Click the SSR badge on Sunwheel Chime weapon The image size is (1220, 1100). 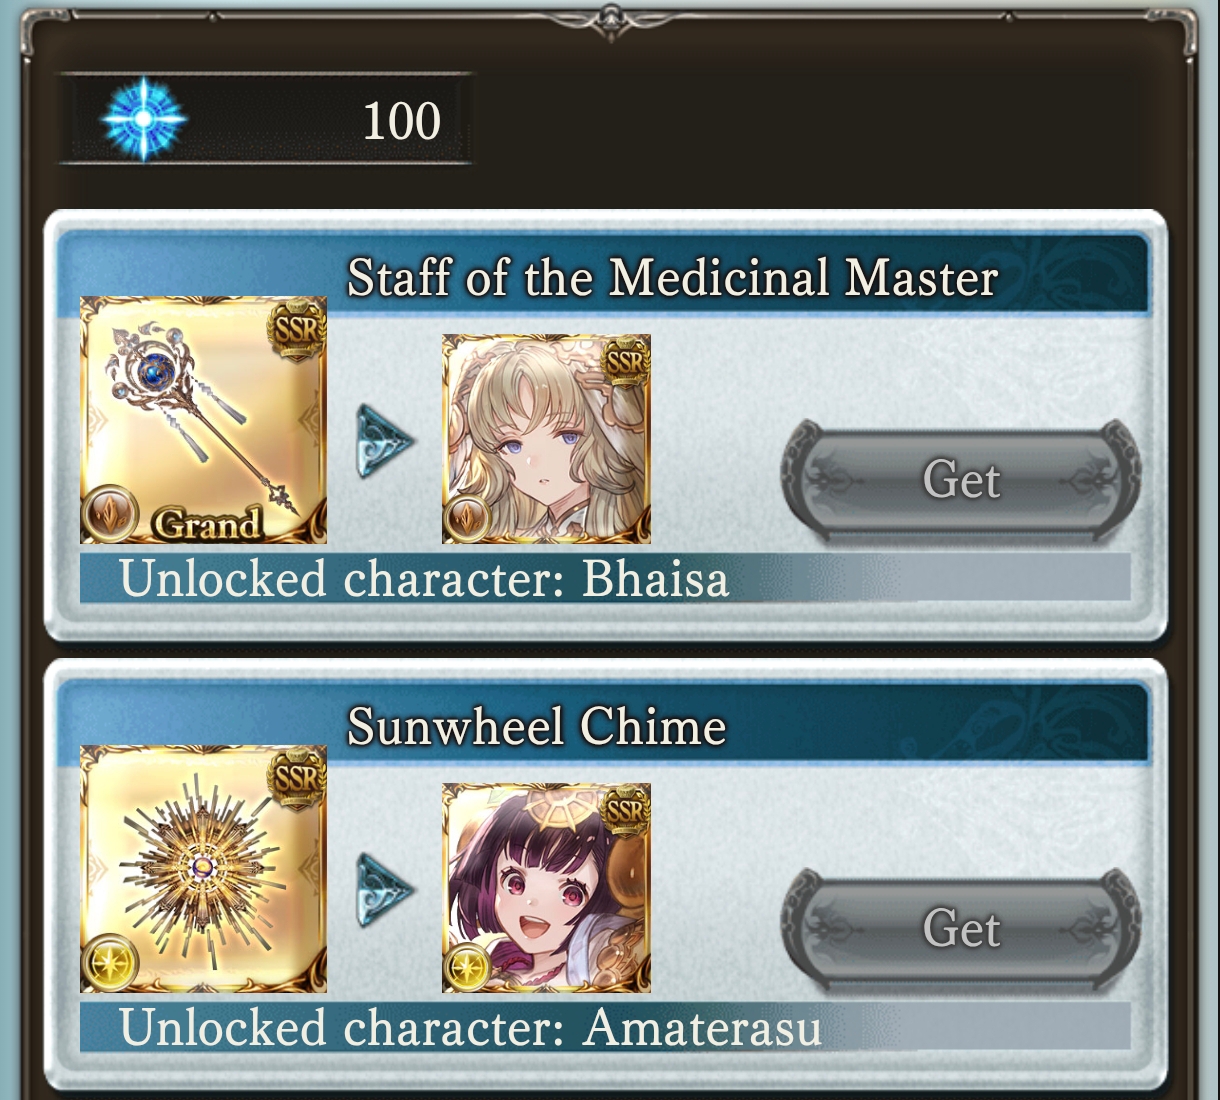[x=296, y=778]
